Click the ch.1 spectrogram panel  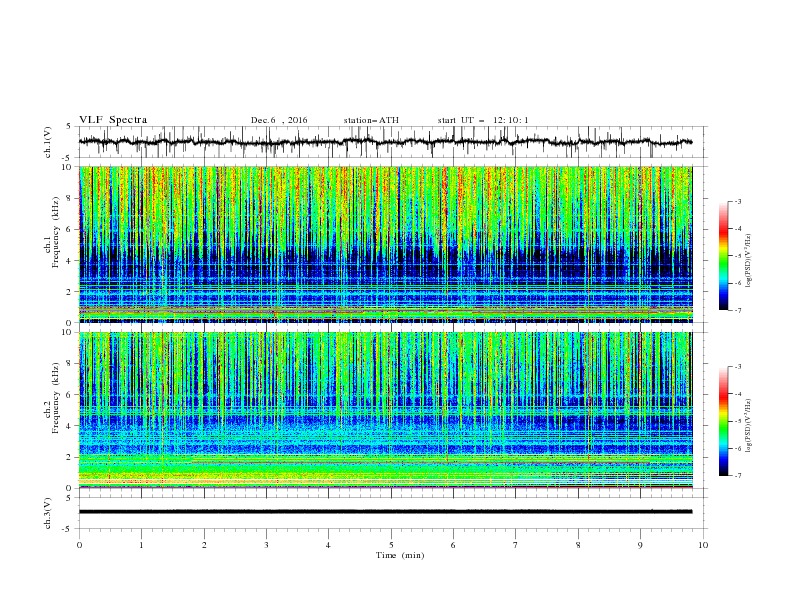pos(386,244)
